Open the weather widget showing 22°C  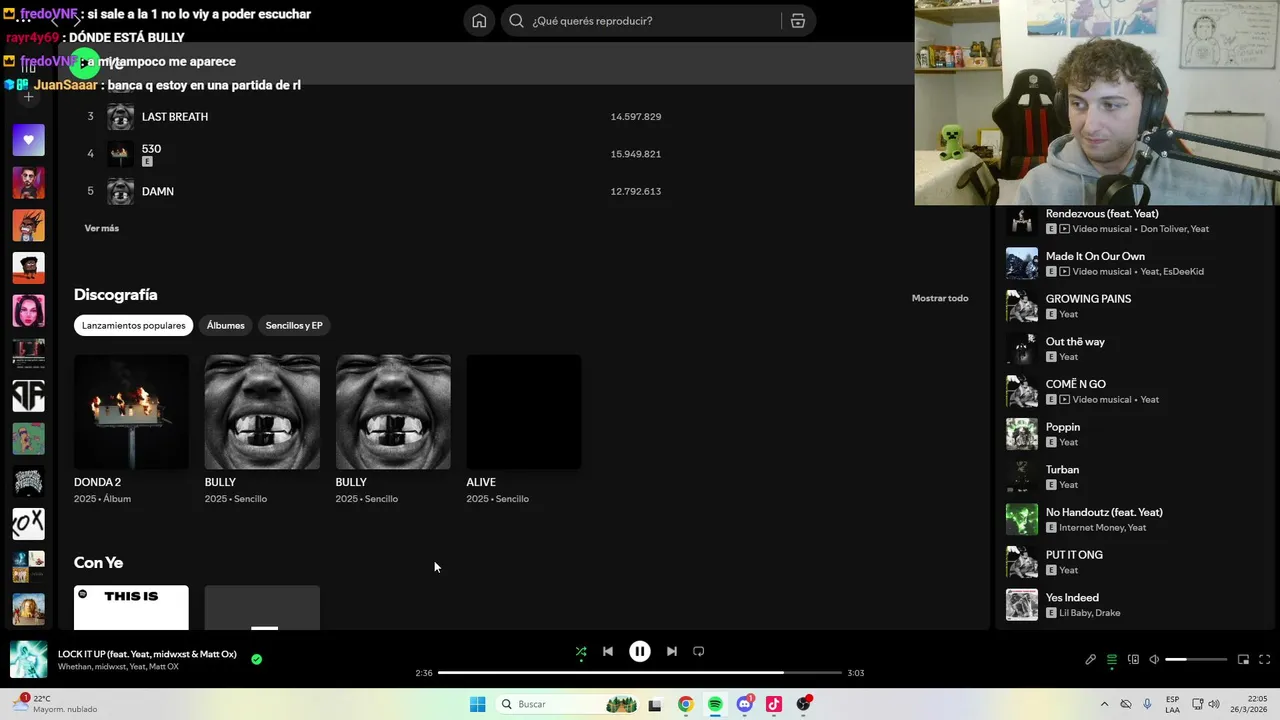[55, 704]
